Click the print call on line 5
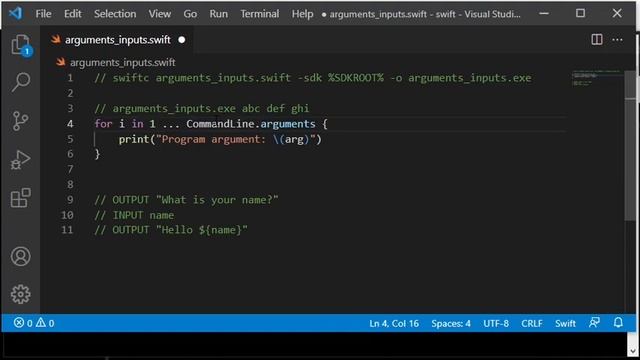Screen dimensions: 640x360 coord(134,139)
